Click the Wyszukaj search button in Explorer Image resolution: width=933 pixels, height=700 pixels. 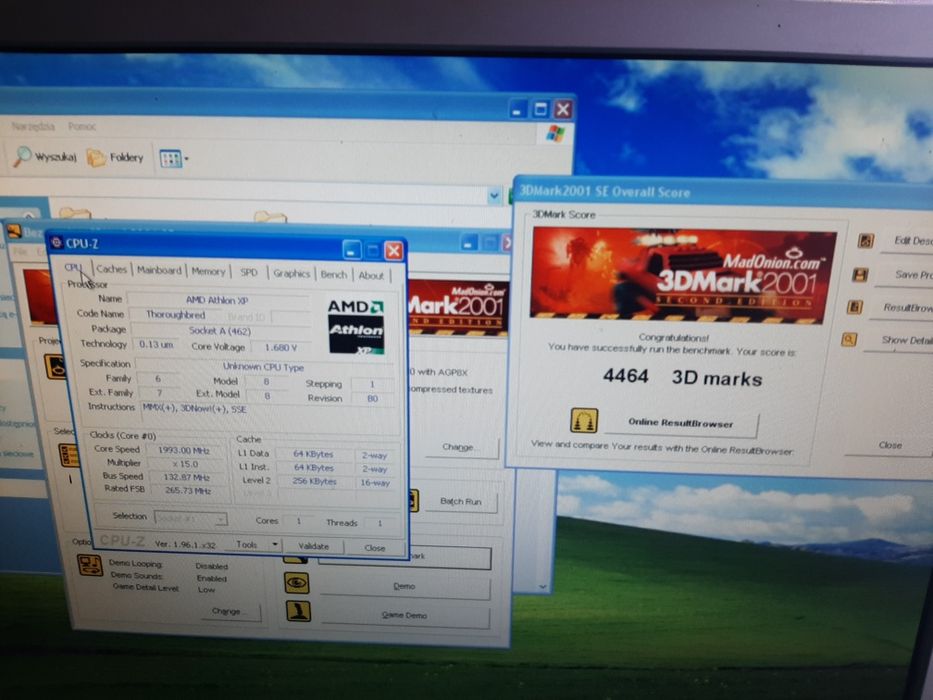pyautogui.click(x=45, y=157)
